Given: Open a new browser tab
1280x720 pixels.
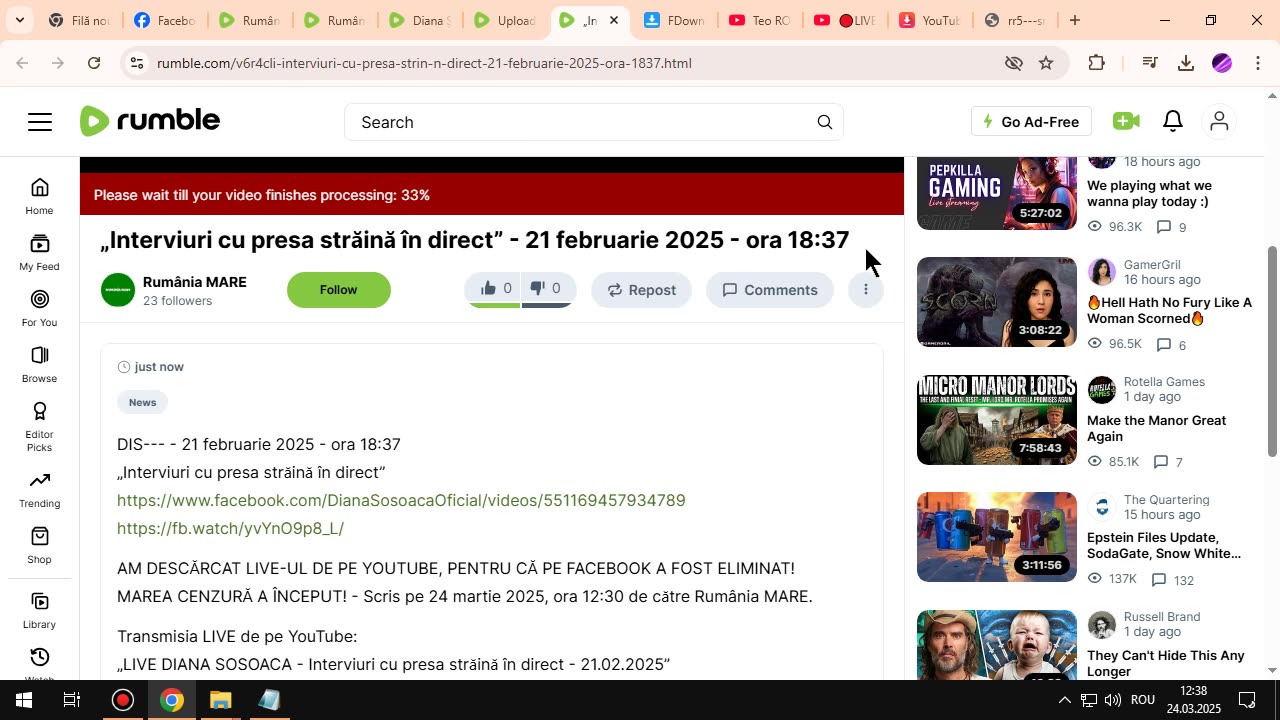Looking at the screenshot, I should pos(1075,20).
